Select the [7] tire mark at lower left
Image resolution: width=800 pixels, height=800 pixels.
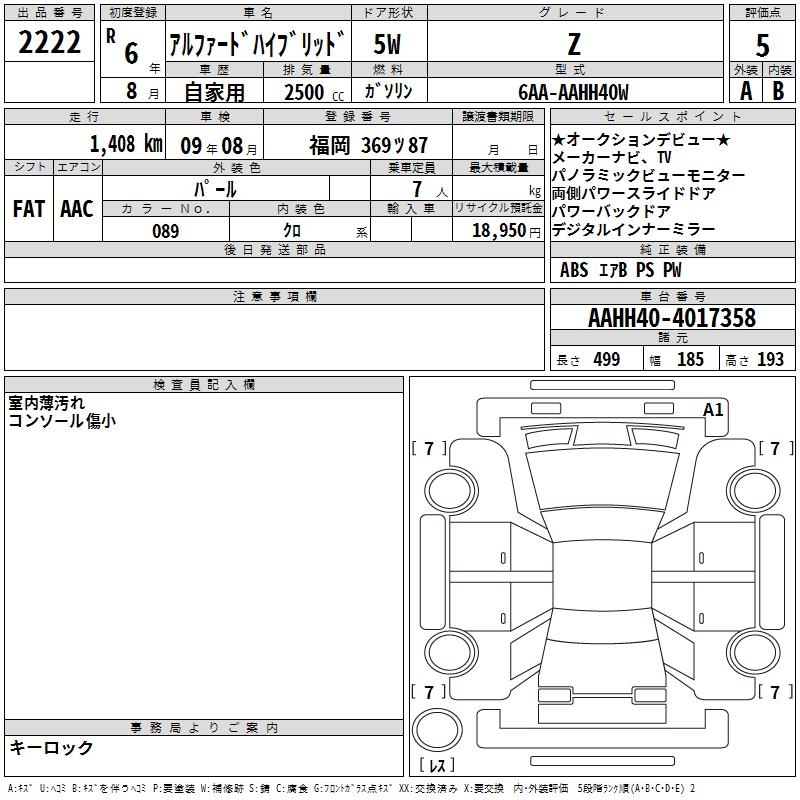tap(430, 692)
